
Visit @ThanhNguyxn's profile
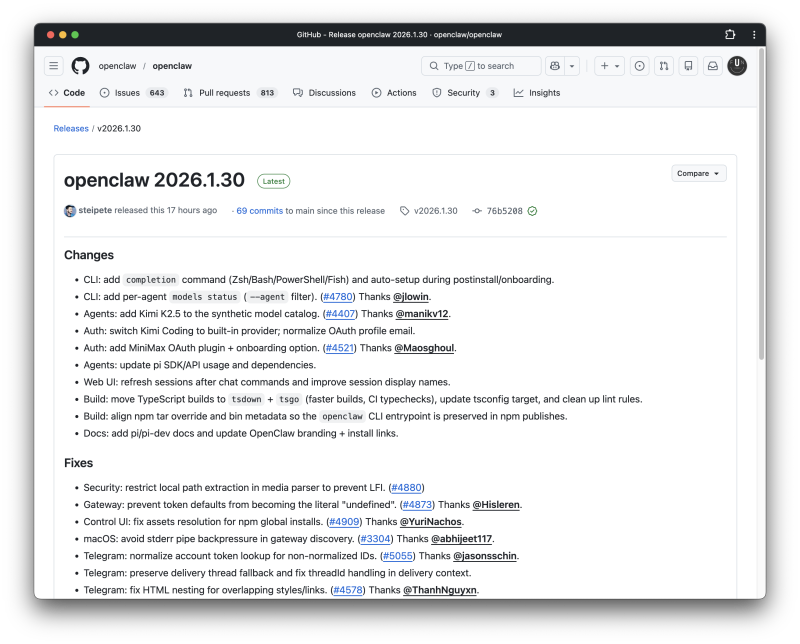[440, 590]
